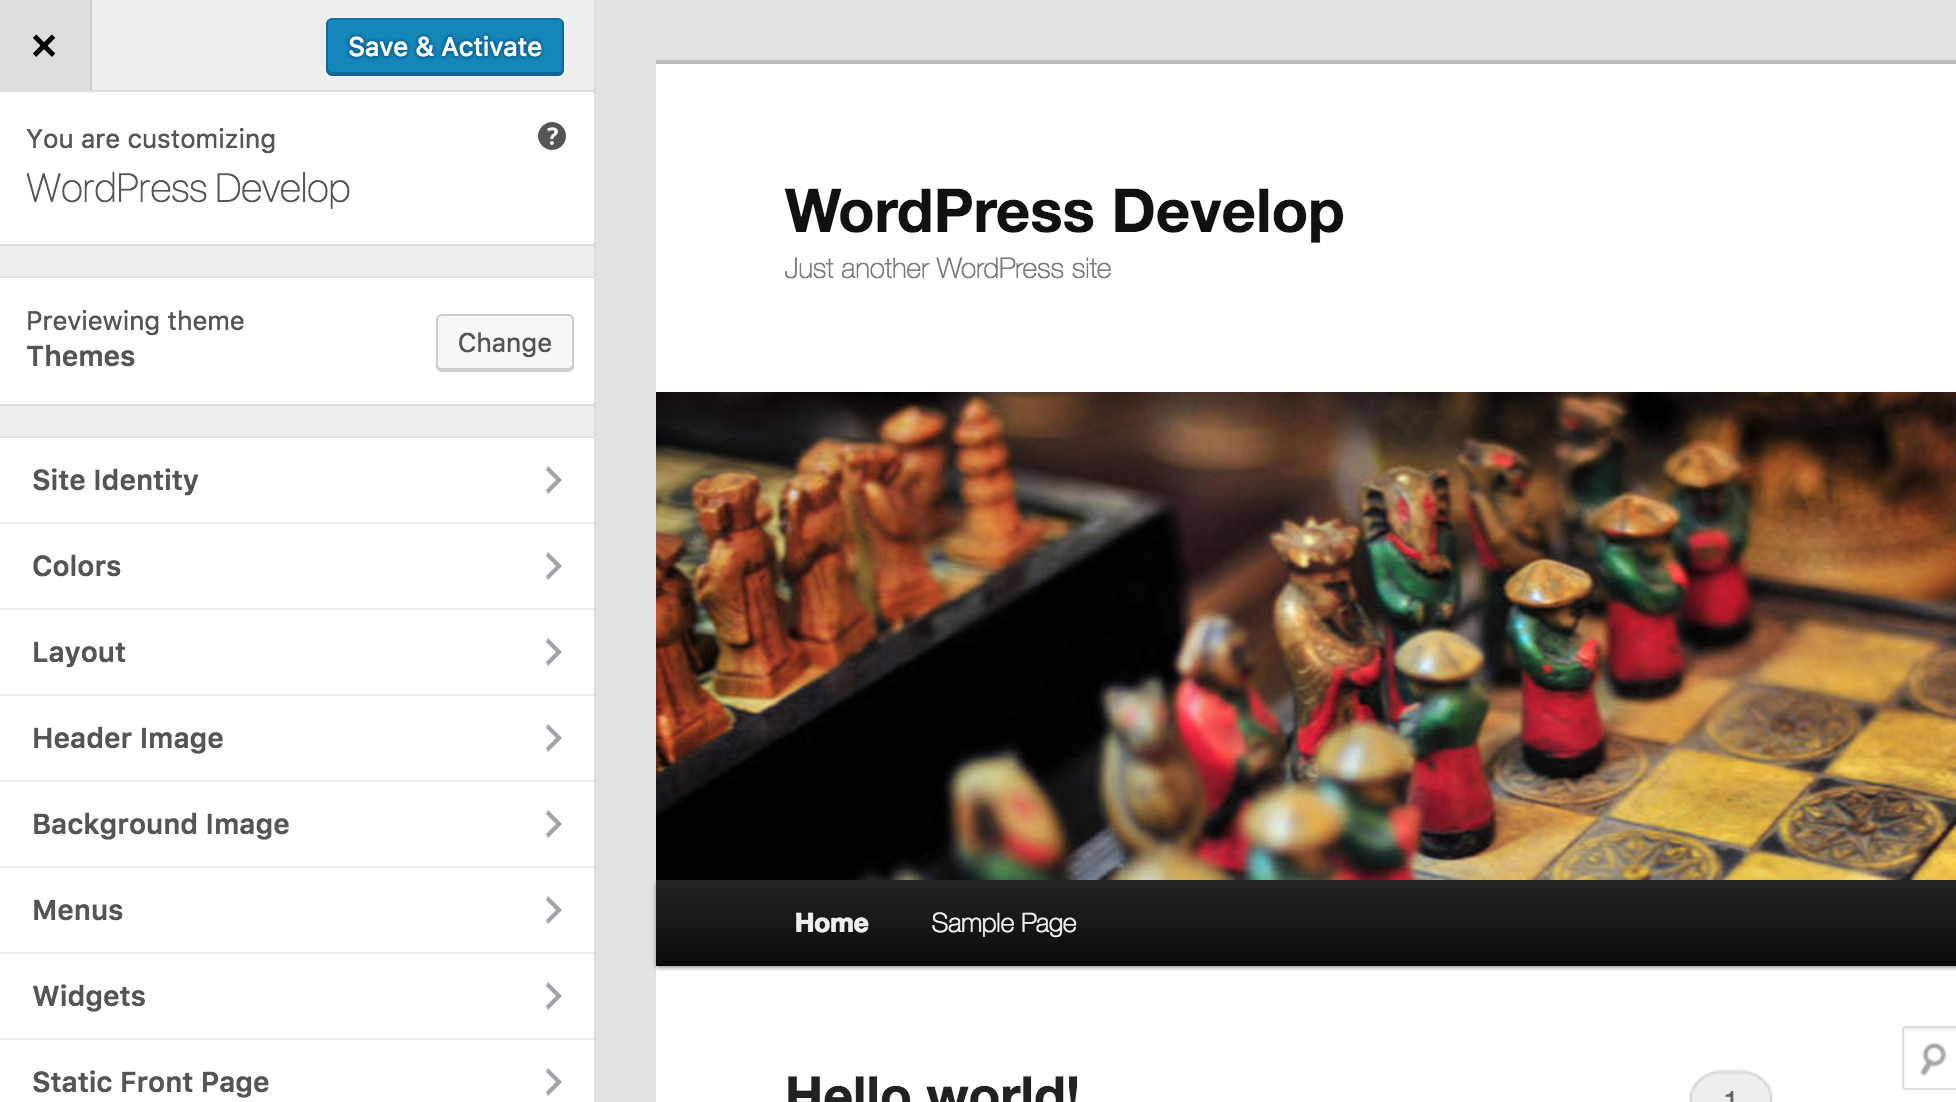Click the Save & Activate button
Viewport: 1956px width, 1102px height.
point(445,47)
